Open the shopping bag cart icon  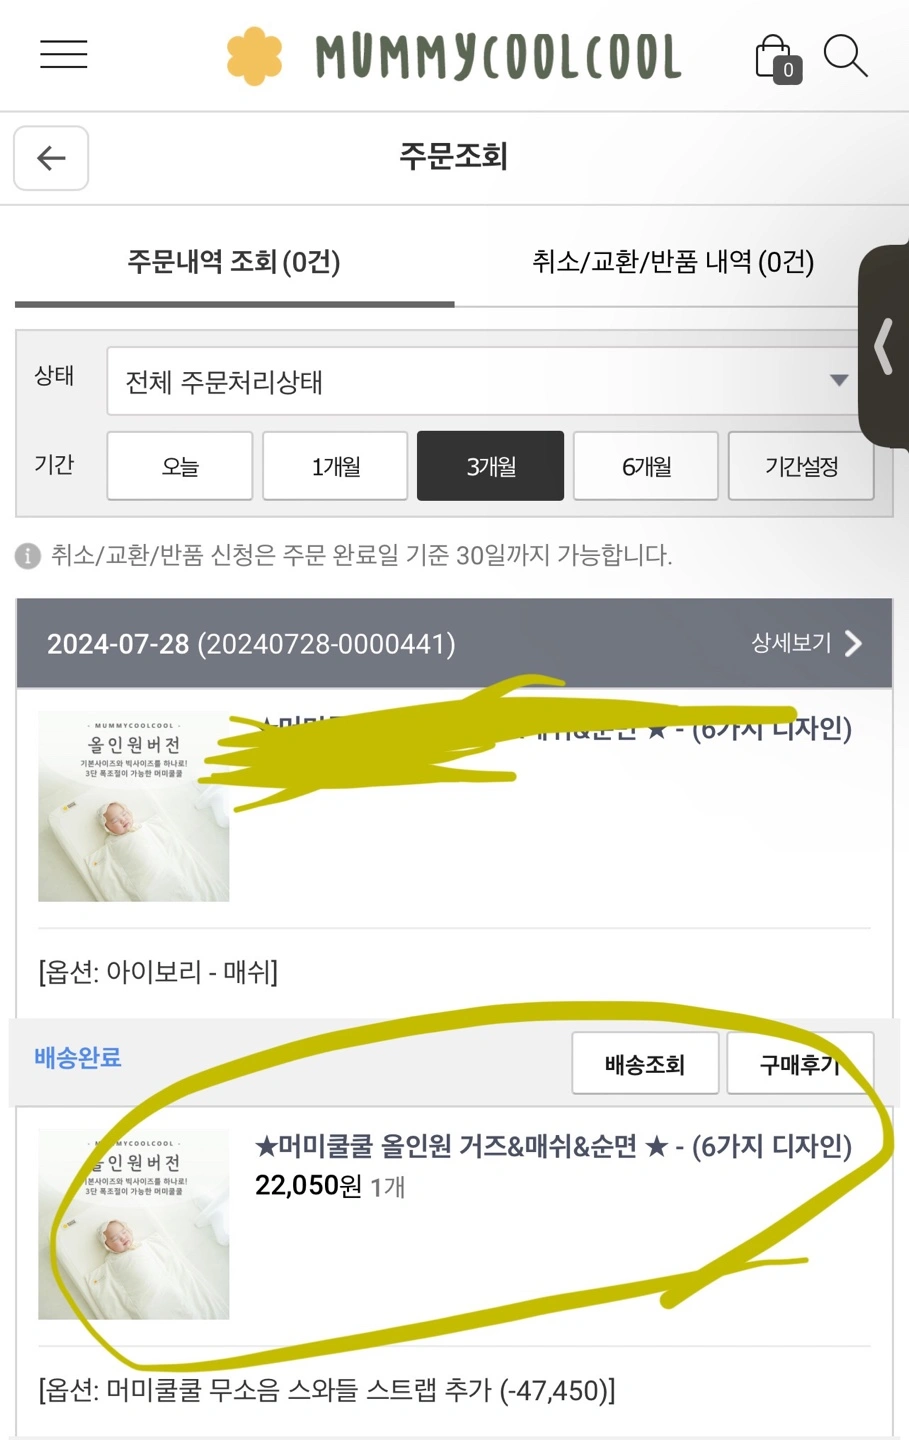point(778,58)
